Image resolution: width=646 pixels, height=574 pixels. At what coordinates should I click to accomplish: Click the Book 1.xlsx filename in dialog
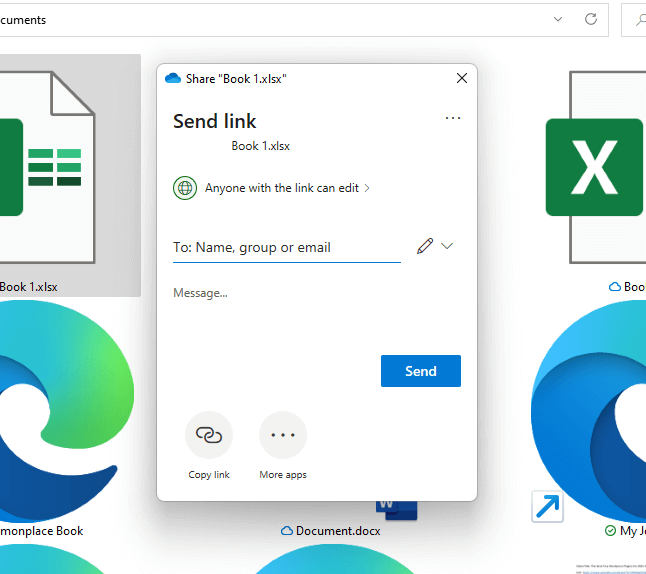[x=260, y=146]
